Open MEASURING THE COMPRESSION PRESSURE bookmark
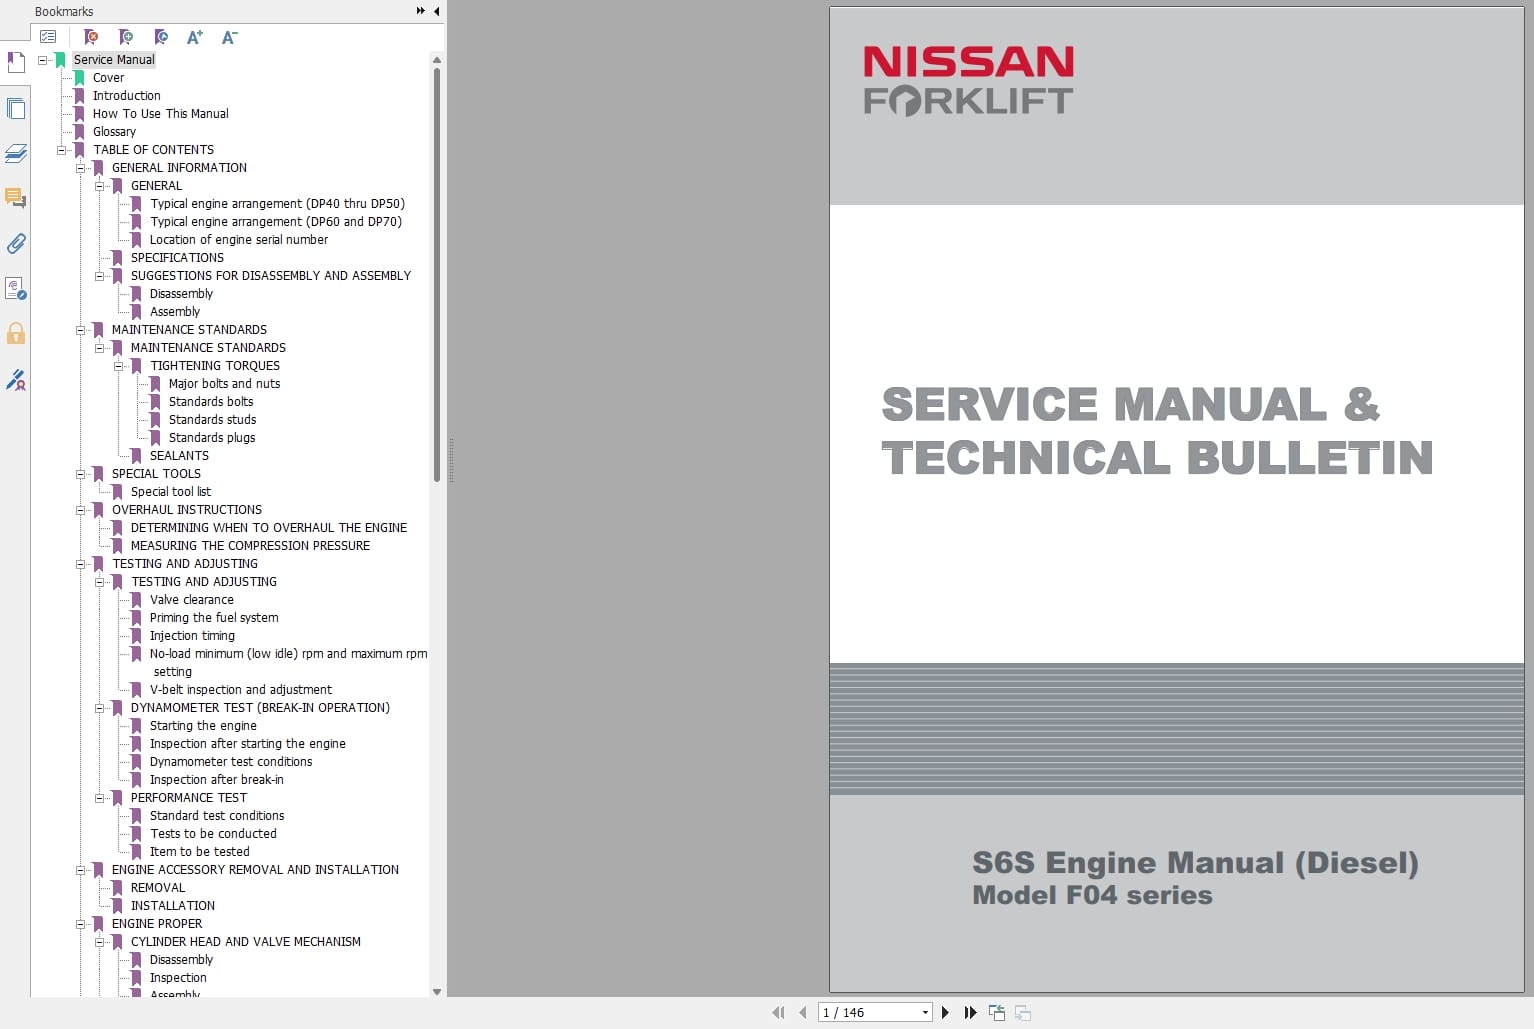The width and height of the screenshot is (1534, 1029). pyautogui.click(x=250, y=546)
